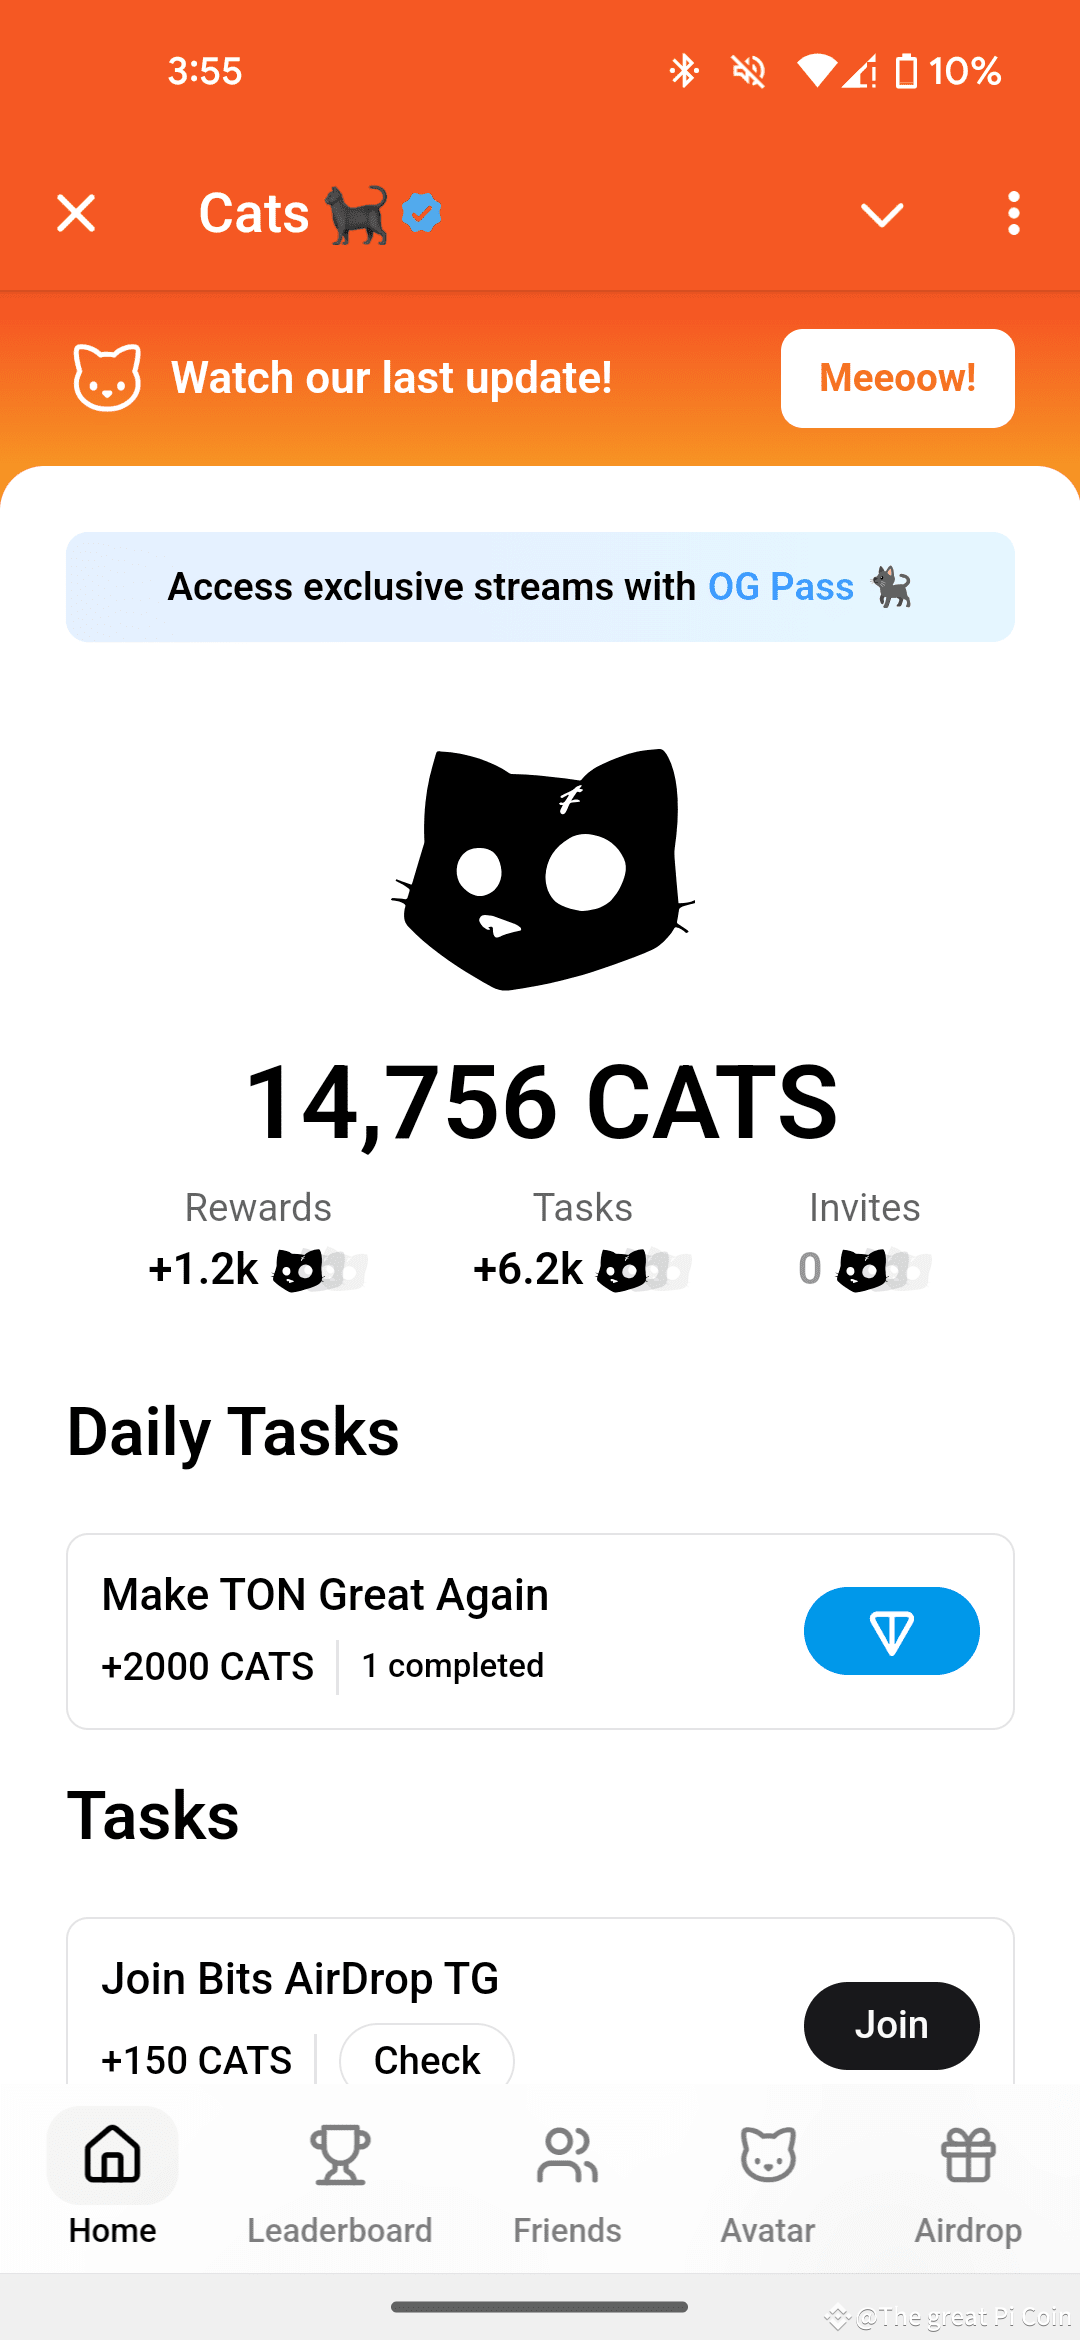Tap the TON icon on Make TON Great Again
Image resolution: width=1080 pixels, height=2340 pixels.
891,1630
